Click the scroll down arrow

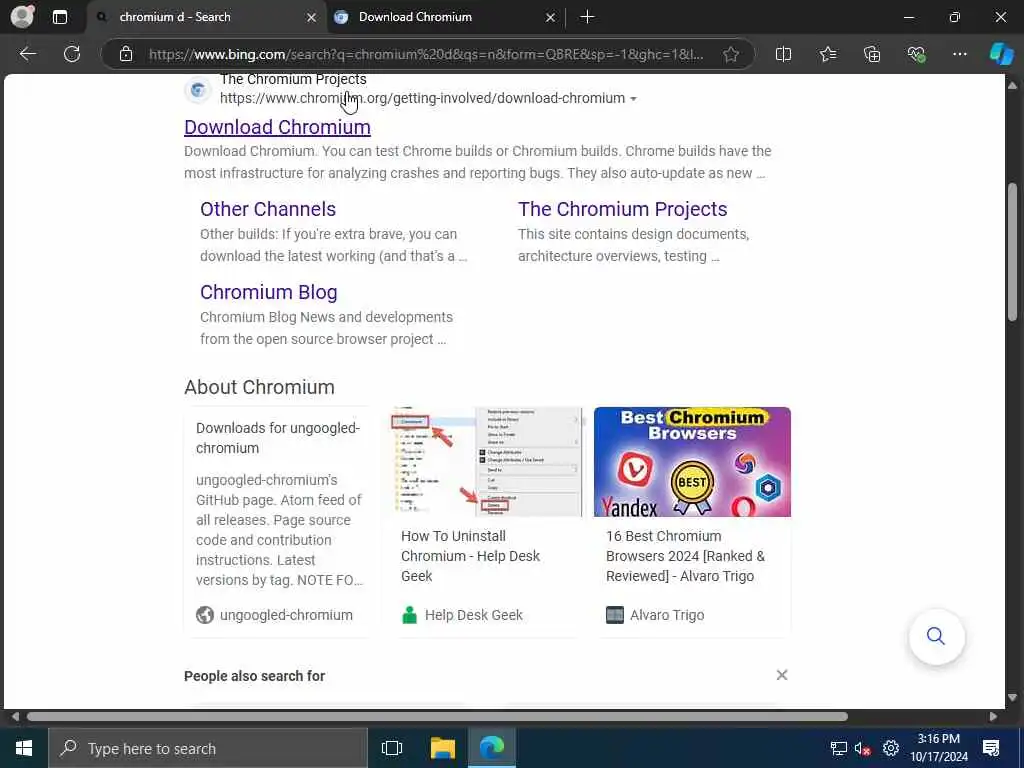1012,697
